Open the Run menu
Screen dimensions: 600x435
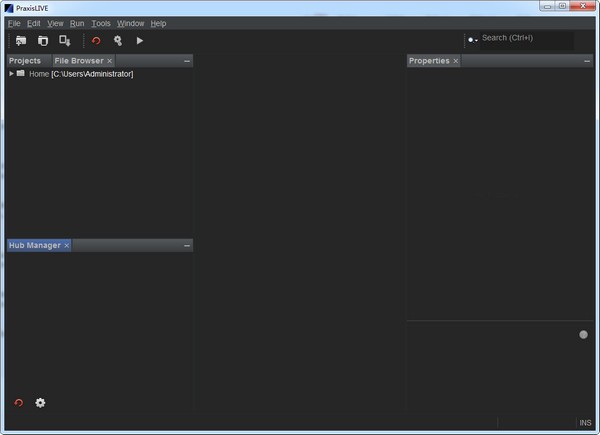(x=77, y=23)
